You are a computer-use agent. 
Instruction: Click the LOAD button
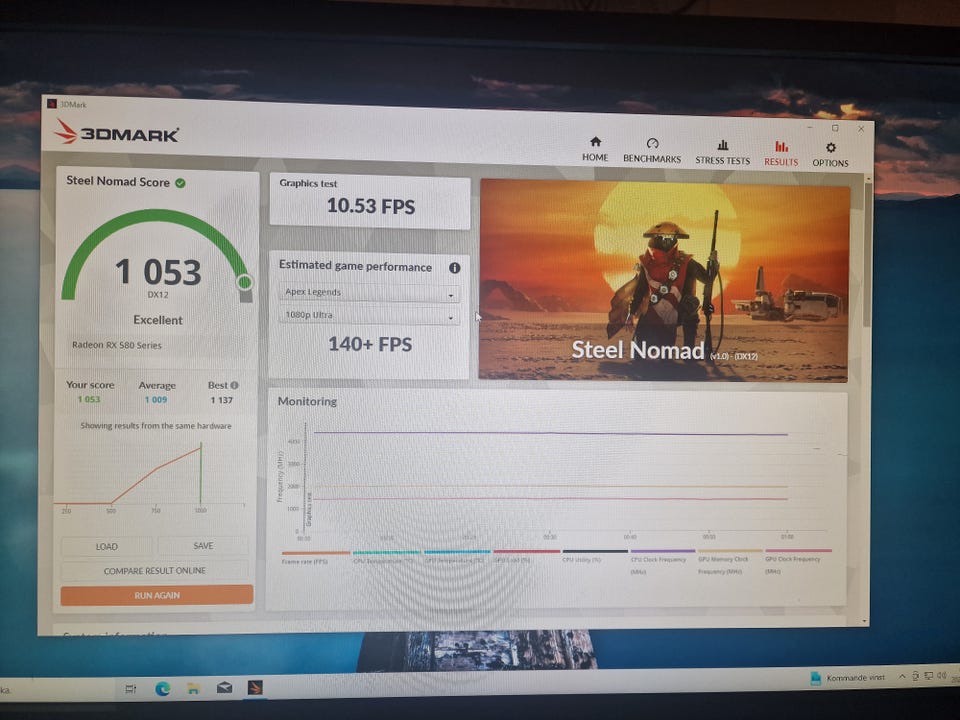pyautogui.click(x=107, y=546)
